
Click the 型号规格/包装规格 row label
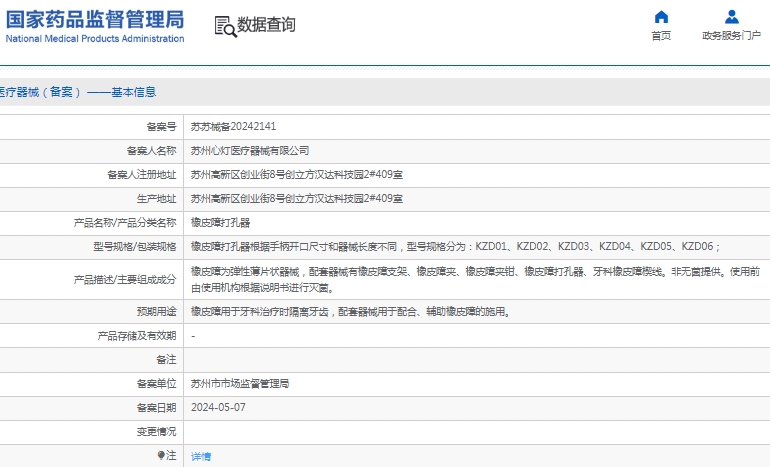(x=135, y=247)
